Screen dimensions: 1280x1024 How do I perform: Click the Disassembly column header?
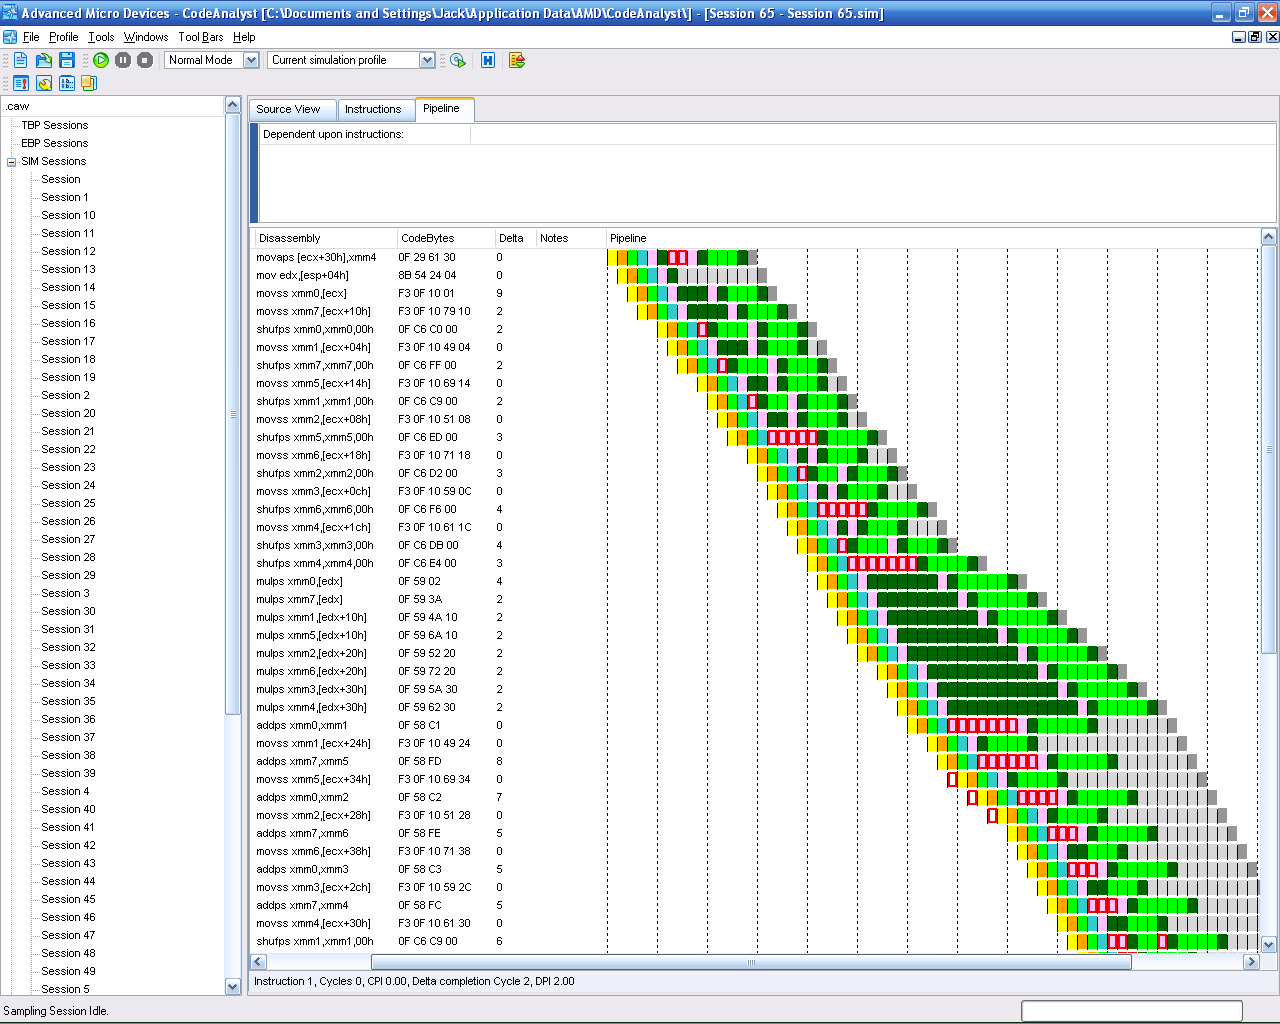click(324, 238)
